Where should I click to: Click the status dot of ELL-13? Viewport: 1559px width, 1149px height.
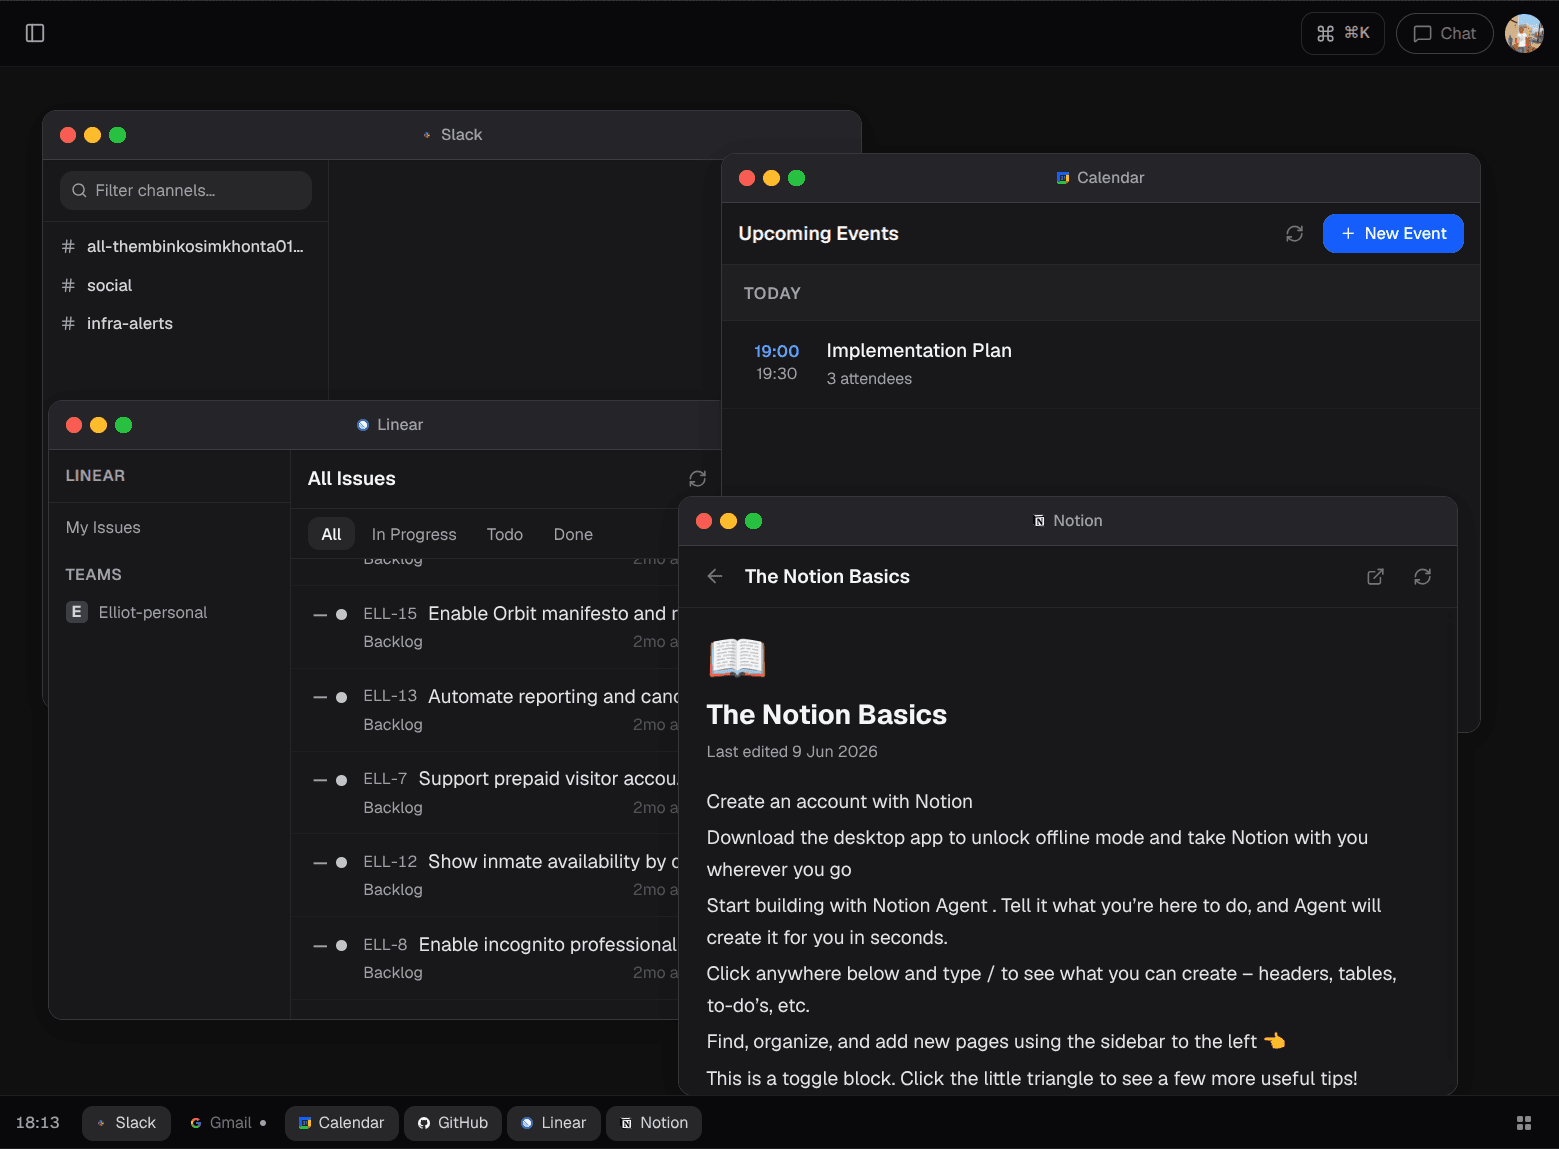pyautogui.click(x=342, y=697)
